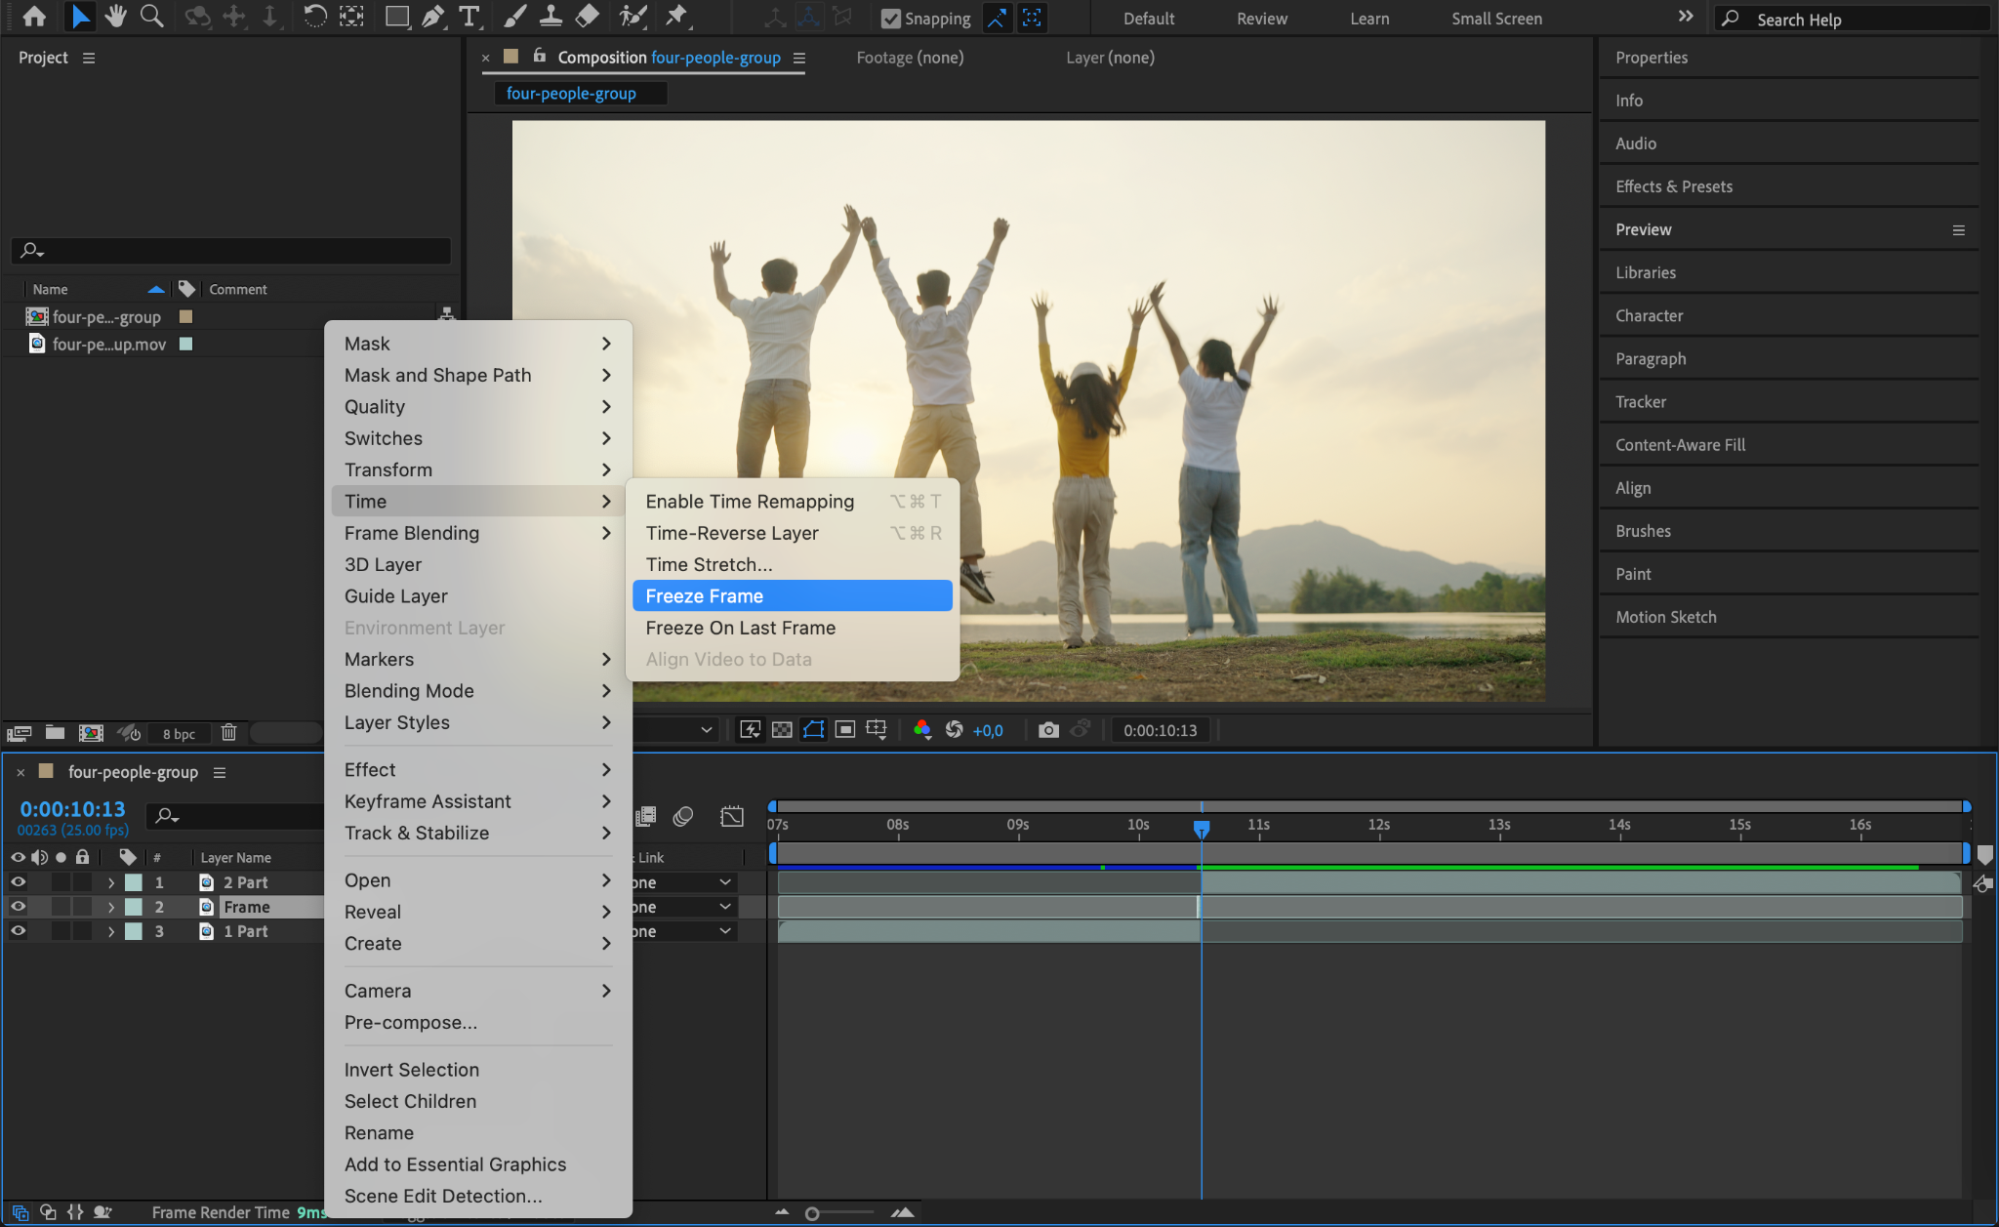
Task: Select the Hand tool in toolbar
Action: point(116,16)
